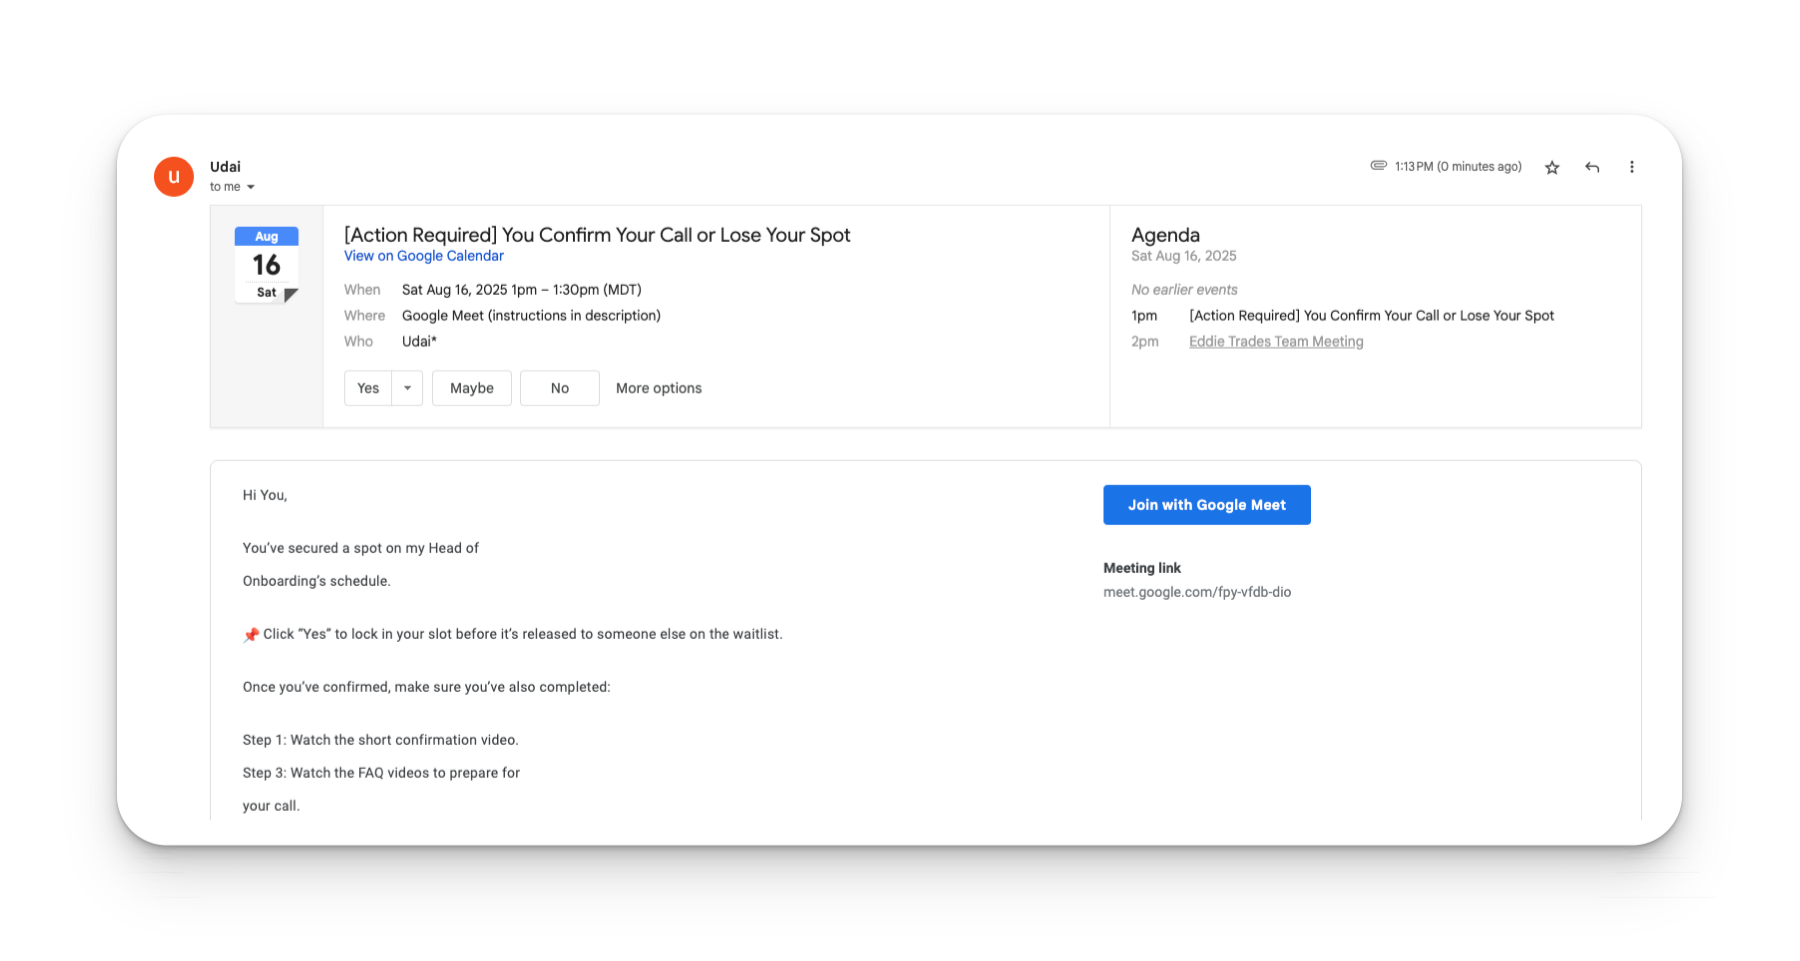The image size is (1800, 961).
Task: Open the Eddie Trades Team Meeting link
Action: [1276, 342]
